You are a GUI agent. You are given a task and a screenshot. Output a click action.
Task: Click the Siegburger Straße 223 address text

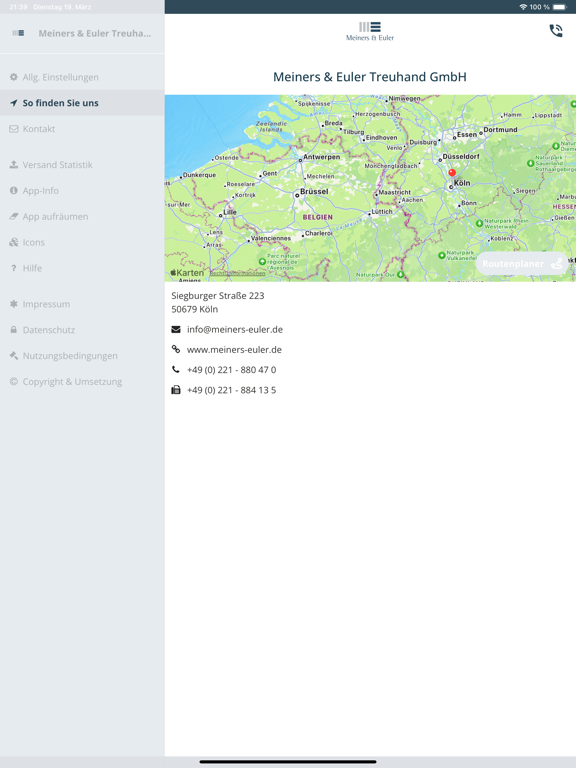pyautogui.click(x=218, y=295)
